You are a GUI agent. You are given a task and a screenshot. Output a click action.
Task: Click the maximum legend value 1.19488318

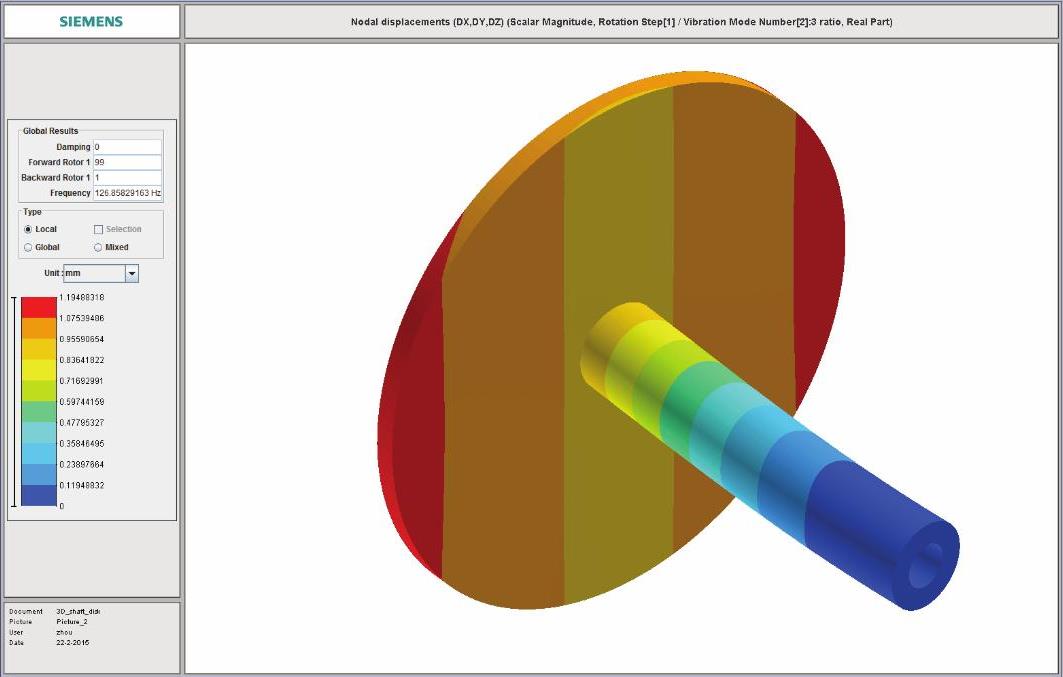click(x=82, y=297)
